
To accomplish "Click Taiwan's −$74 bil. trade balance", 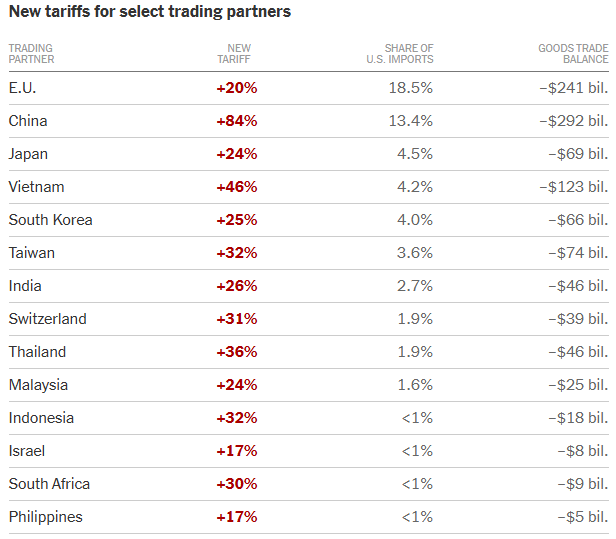I will click(x=578, y=253).
